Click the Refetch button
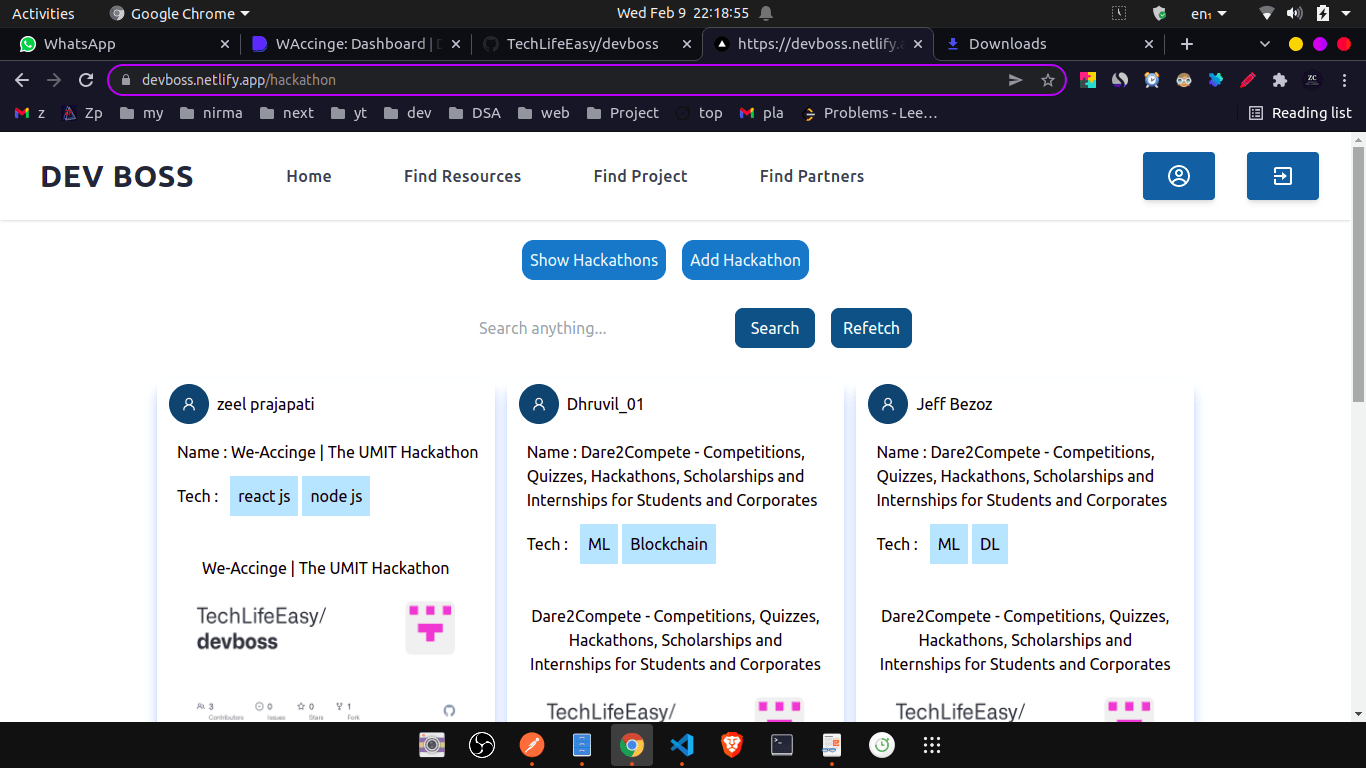 point(871,328)
